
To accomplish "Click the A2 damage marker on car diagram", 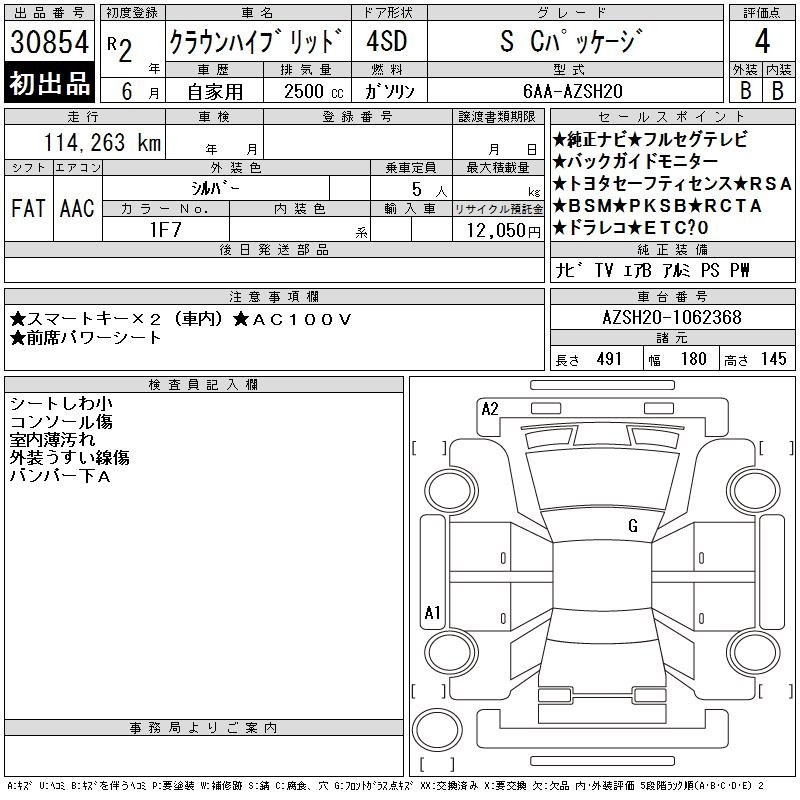I will tap(490, 408).
